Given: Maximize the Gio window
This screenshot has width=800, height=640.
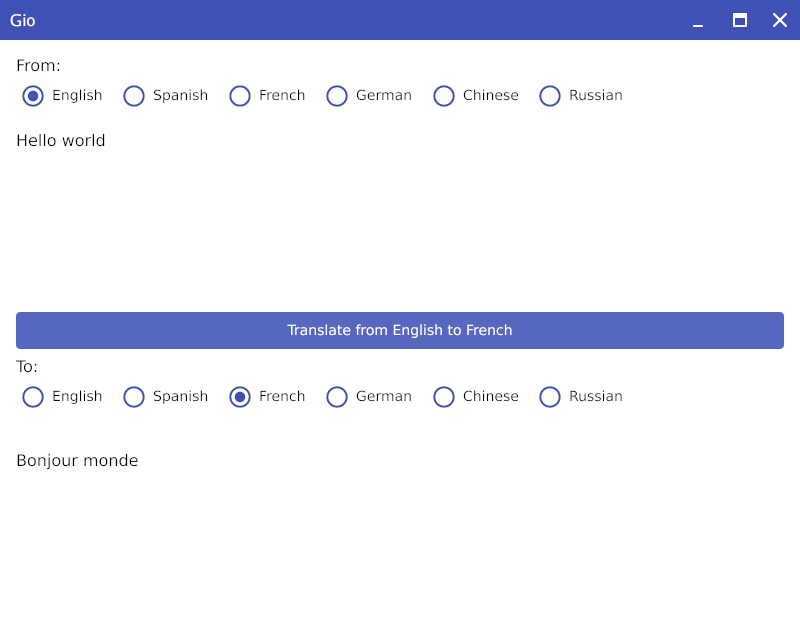Looking at the screenshot, I should (x=740, y=20).
